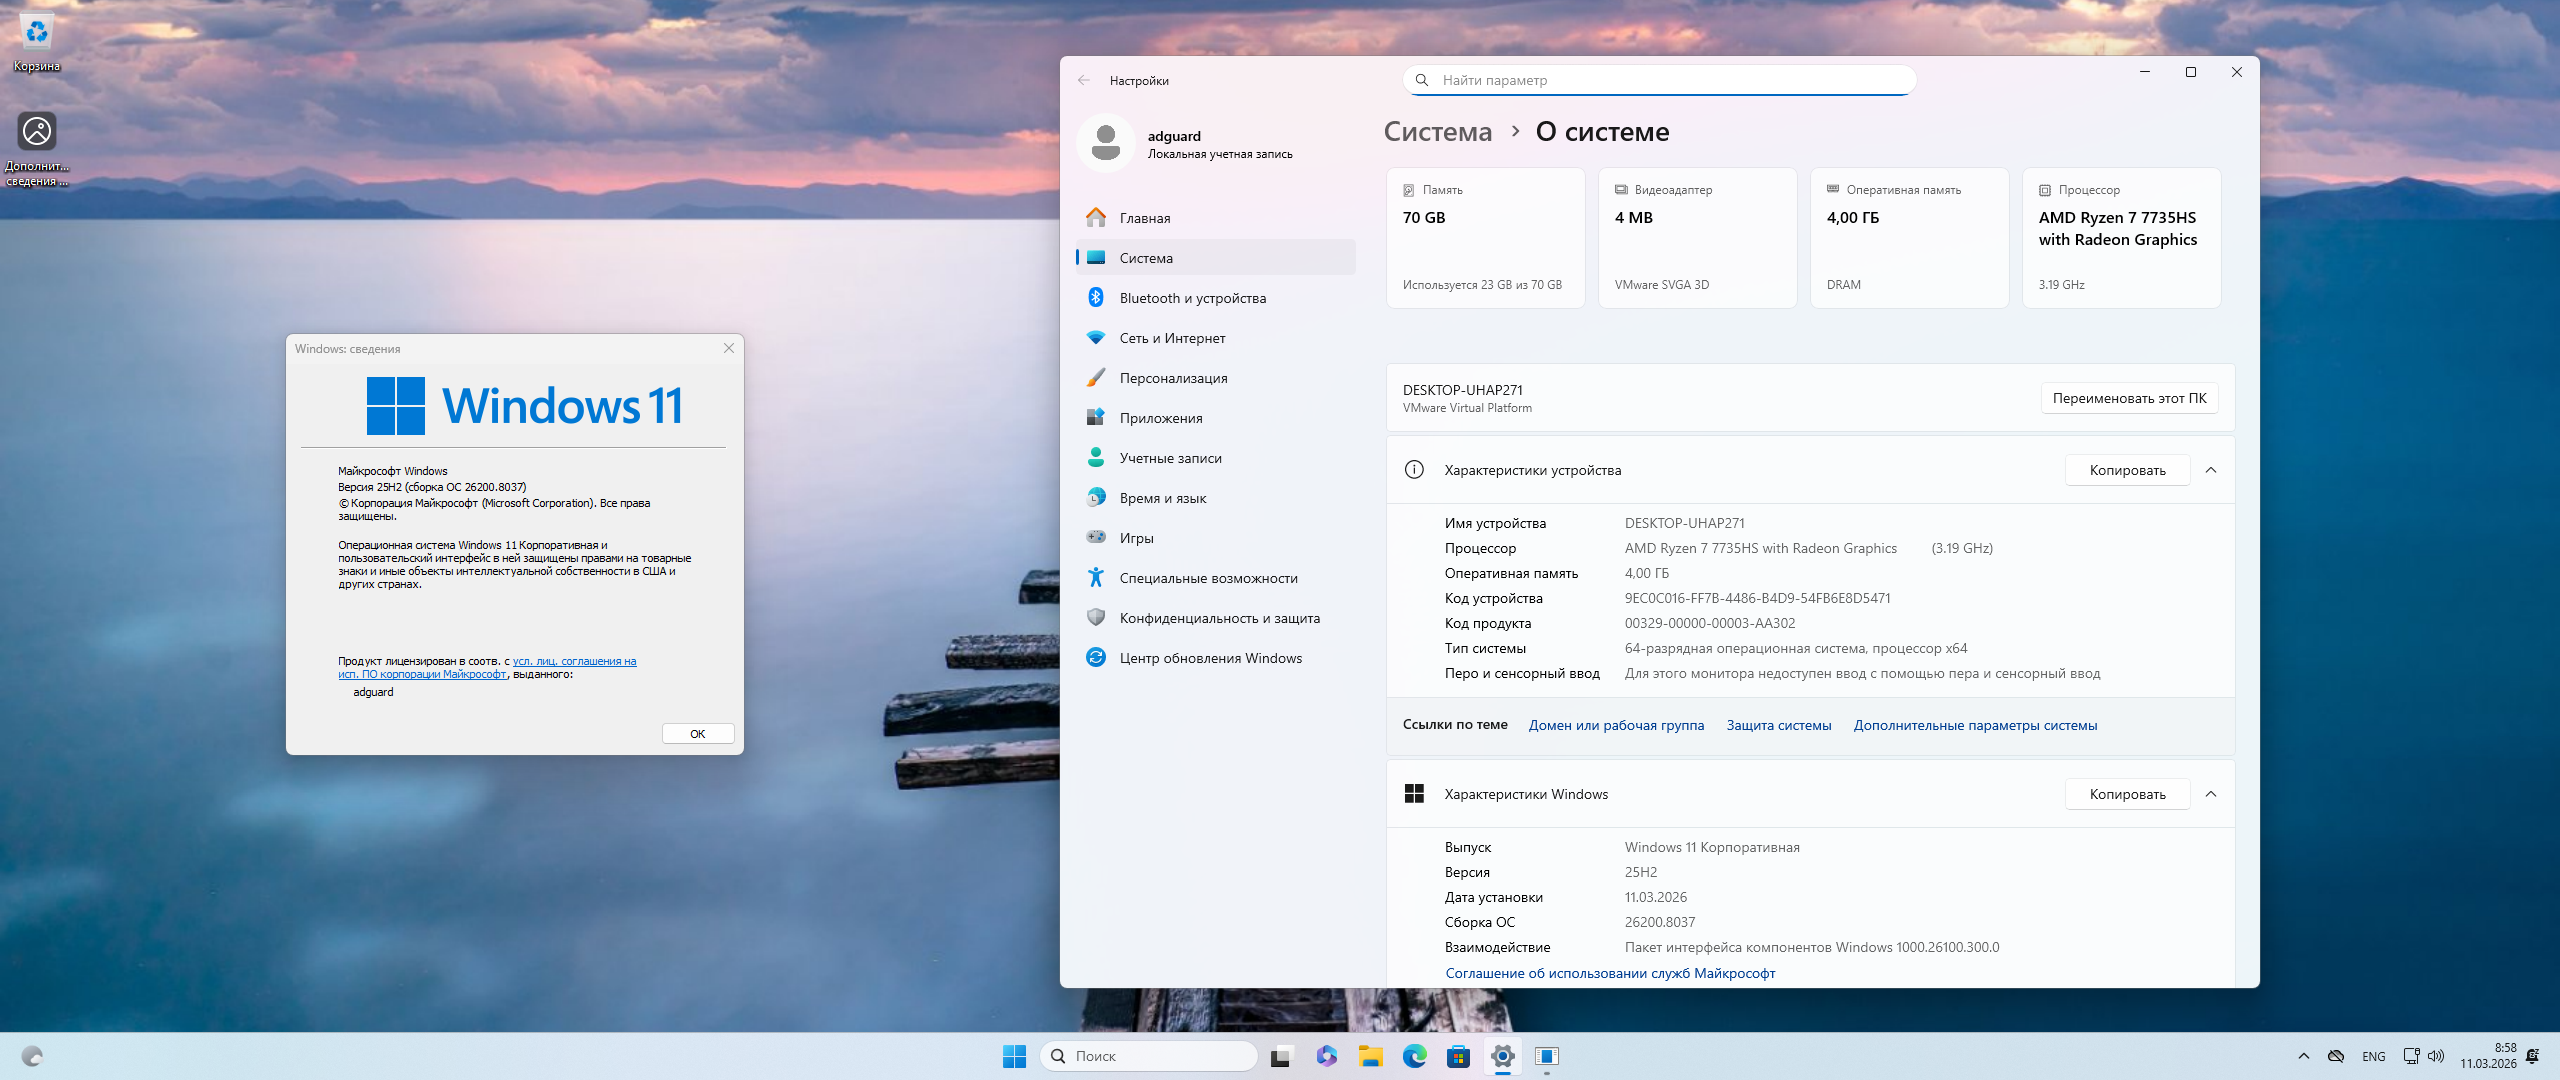This screenshot has height=1080, width=2560.
Task: Show hidden icons in the system tray
Action: 2303,1056
